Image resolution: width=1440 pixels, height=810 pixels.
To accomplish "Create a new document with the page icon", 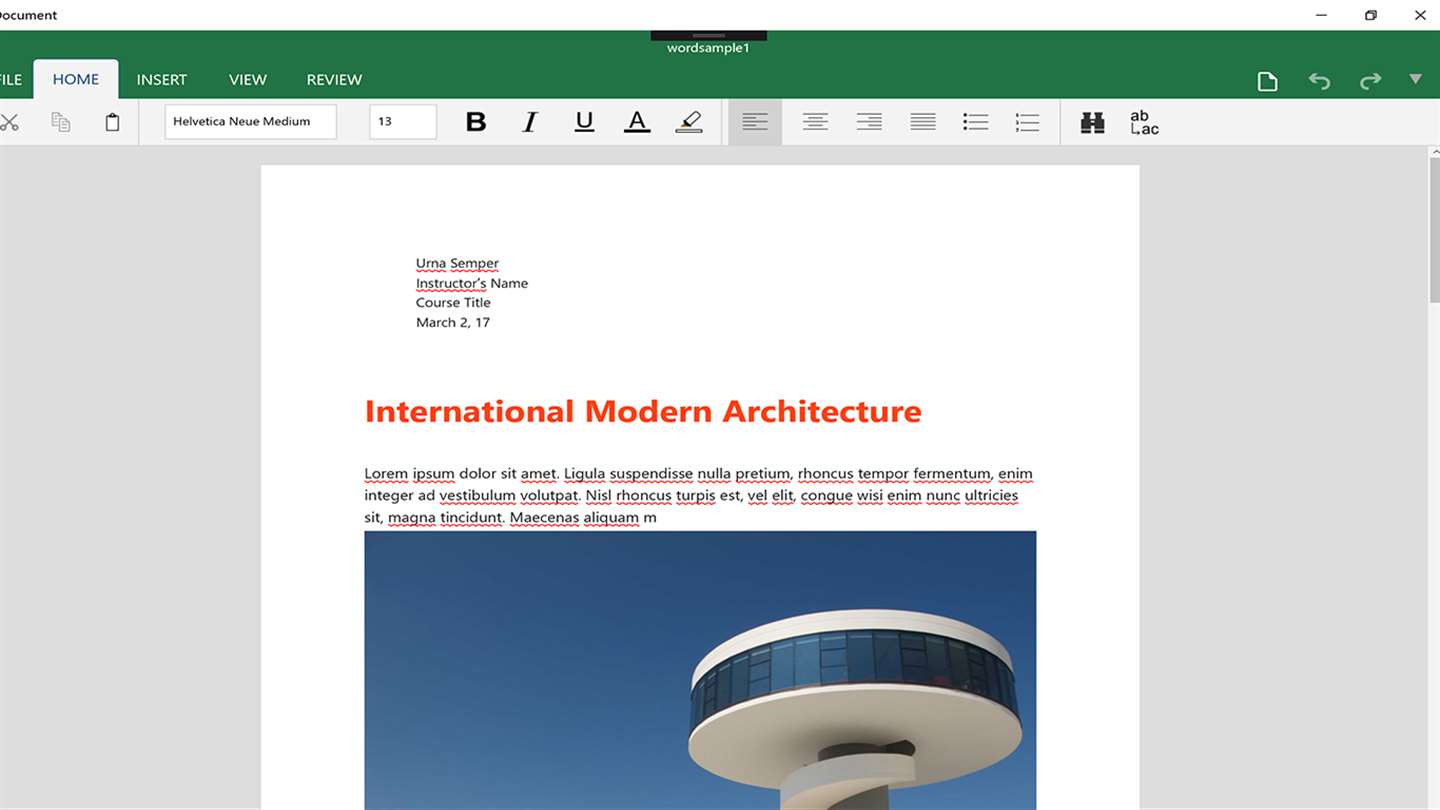I will coord(1267,81).
